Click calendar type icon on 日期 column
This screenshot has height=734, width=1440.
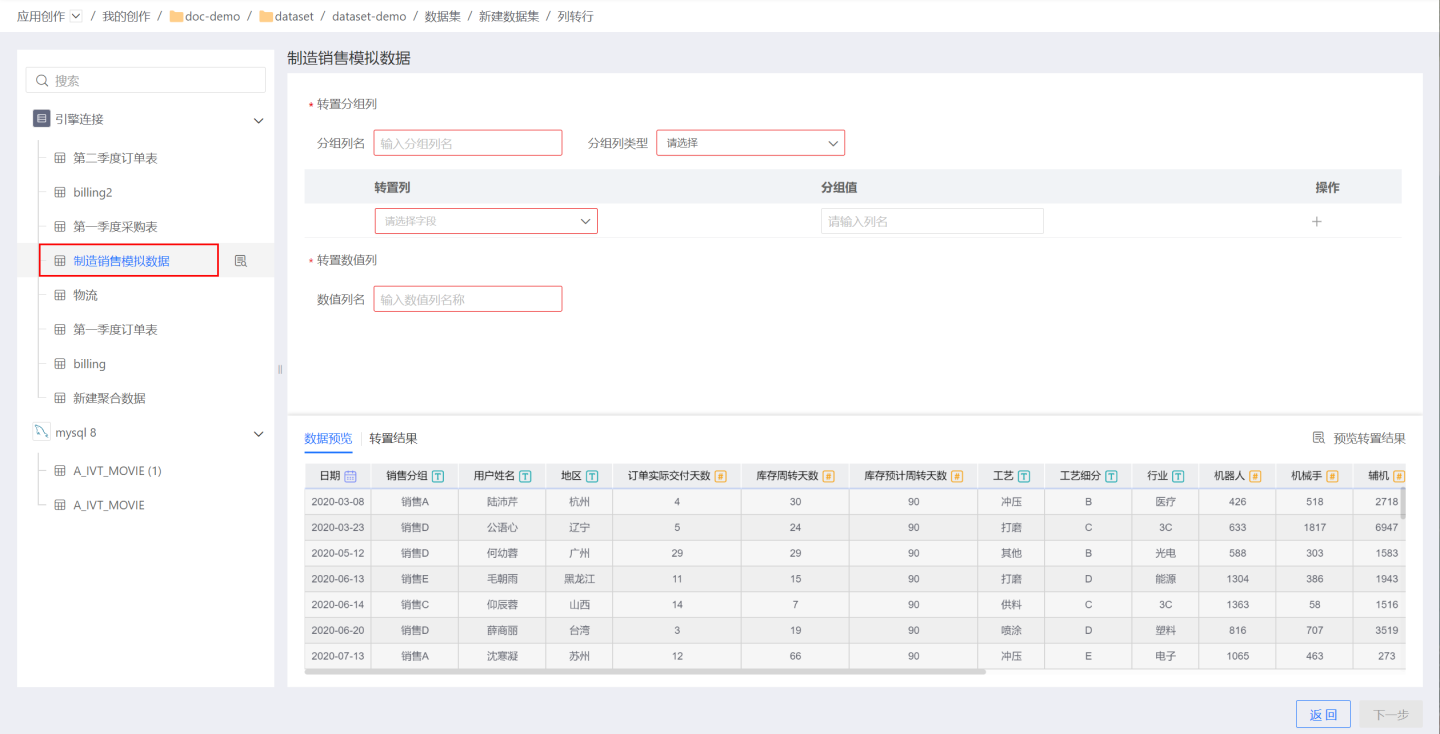tap(350, 476)
